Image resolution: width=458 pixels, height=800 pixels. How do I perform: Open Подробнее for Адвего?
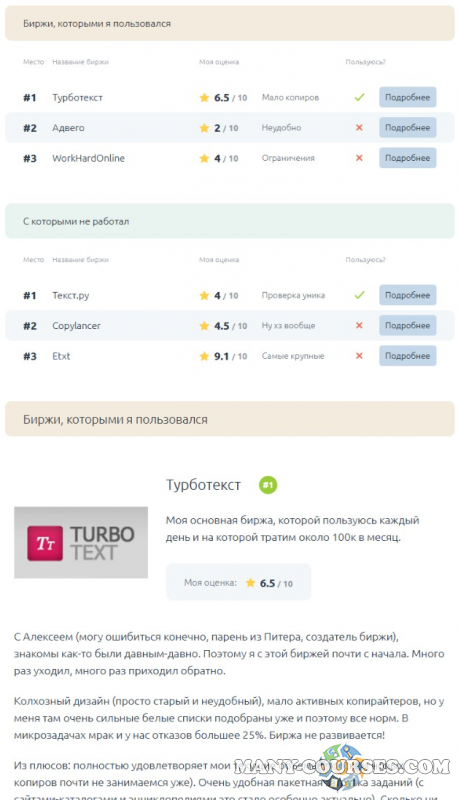coord(408,128)
